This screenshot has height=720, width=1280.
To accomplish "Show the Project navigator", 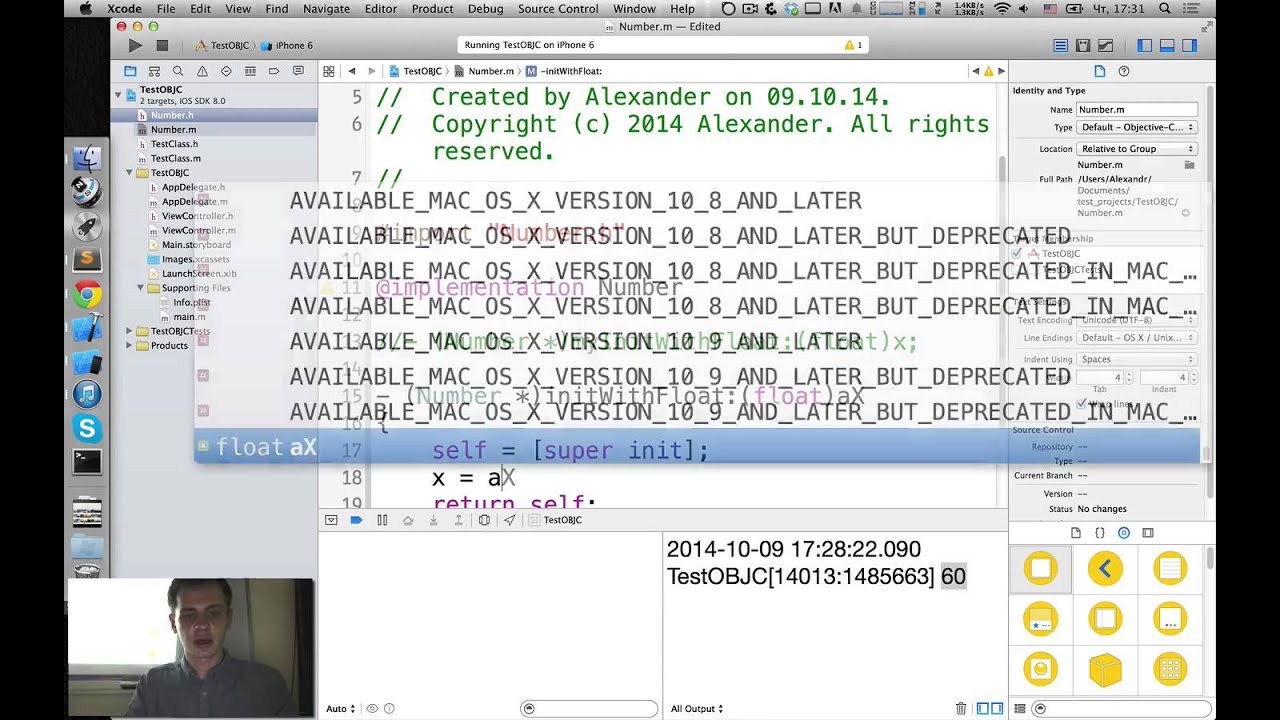I will tap(130, 71).
